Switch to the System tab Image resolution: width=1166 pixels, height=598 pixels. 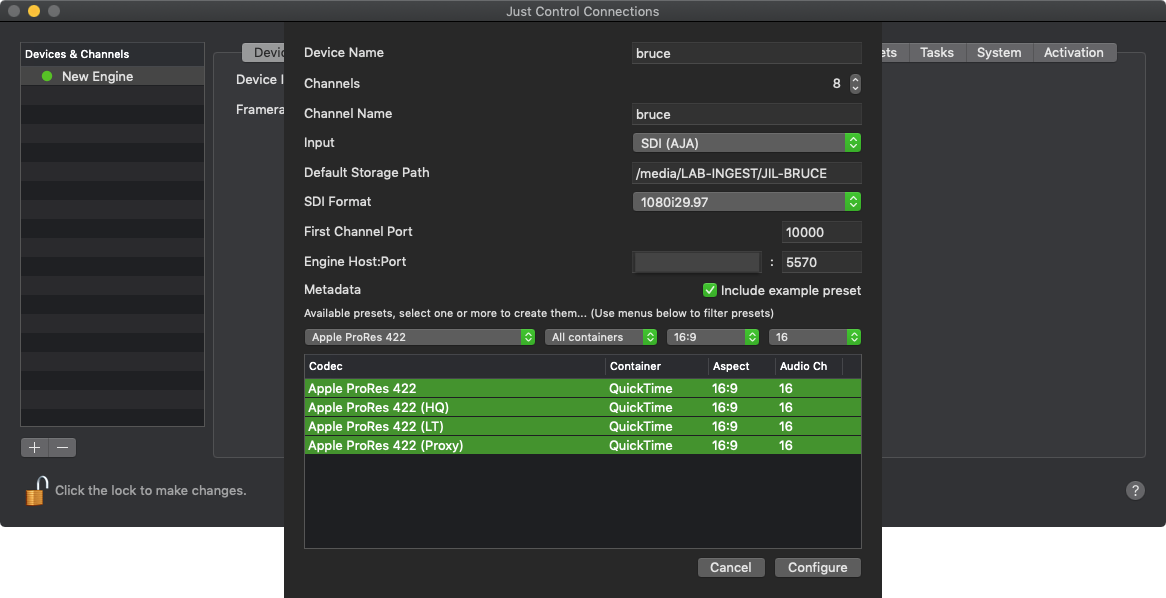click(x=999, y=53)
